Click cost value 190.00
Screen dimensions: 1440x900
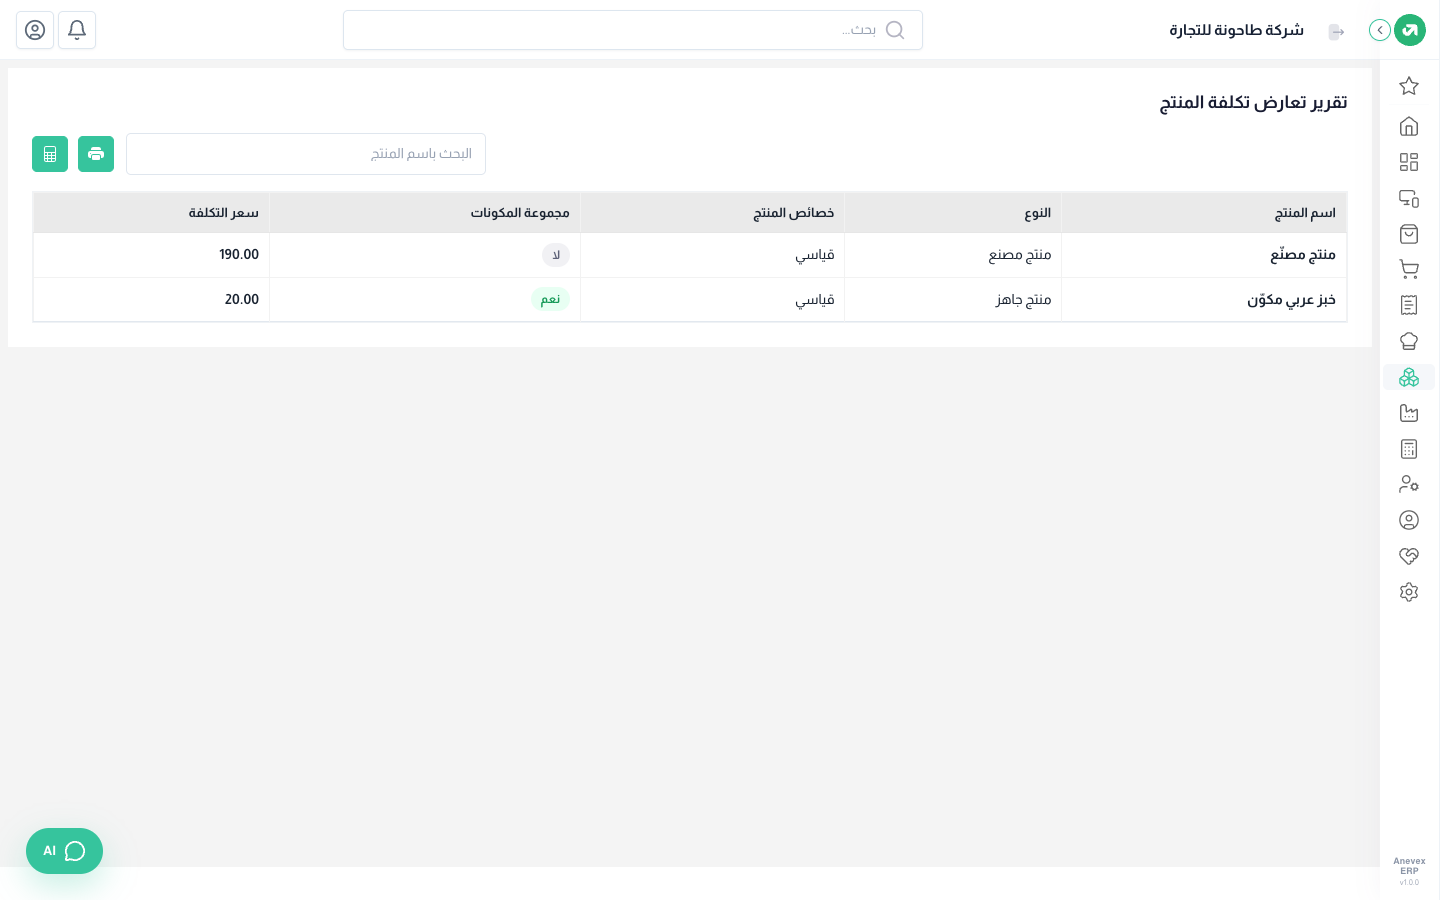239,255
